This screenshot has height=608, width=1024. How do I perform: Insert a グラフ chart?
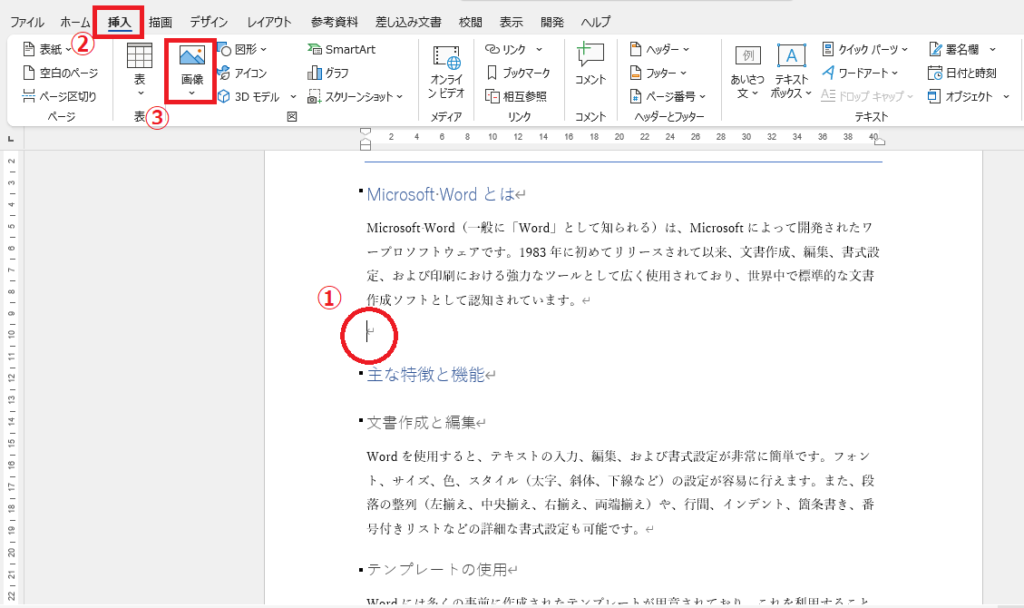click(x=328, y=72)
